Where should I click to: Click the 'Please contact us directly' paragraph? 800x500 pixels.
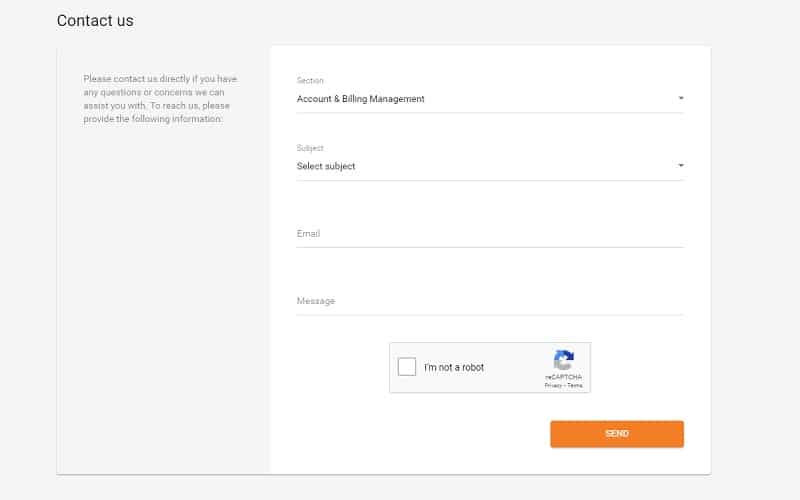pos(160,99)
